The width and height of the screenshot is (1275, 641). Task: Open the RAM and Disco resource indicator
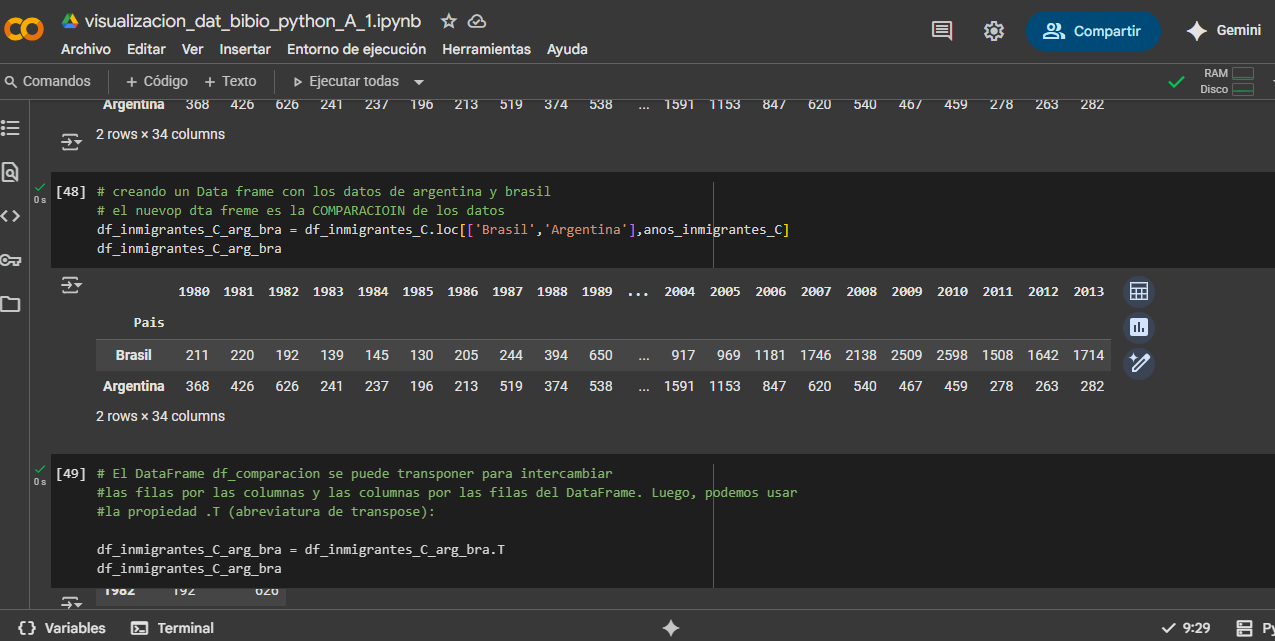coord(1228,81)
